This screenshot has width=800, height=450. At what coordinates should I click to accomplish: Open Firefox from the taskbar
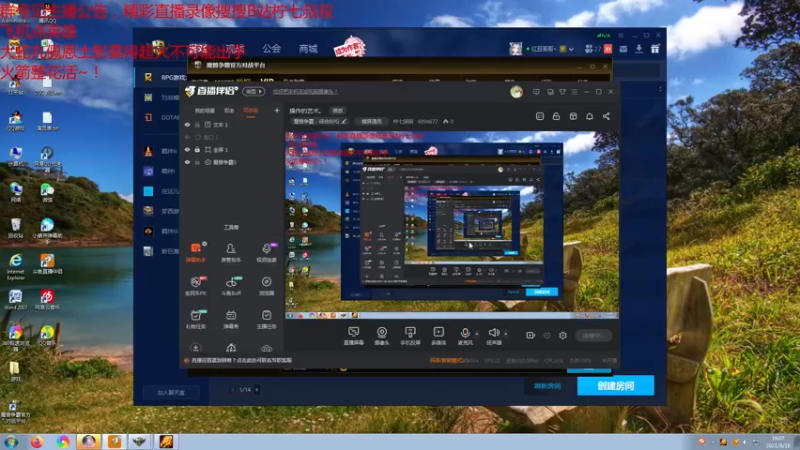pos(37,442)
